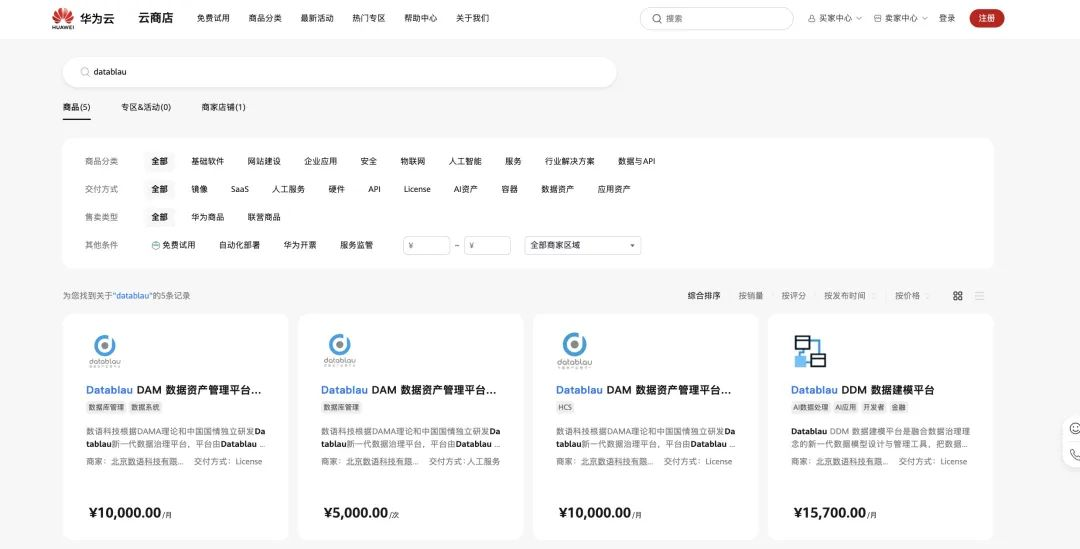Open 商品分类 in top navigation
Viewport: 1080px width, 549px height.
point(265,19)
